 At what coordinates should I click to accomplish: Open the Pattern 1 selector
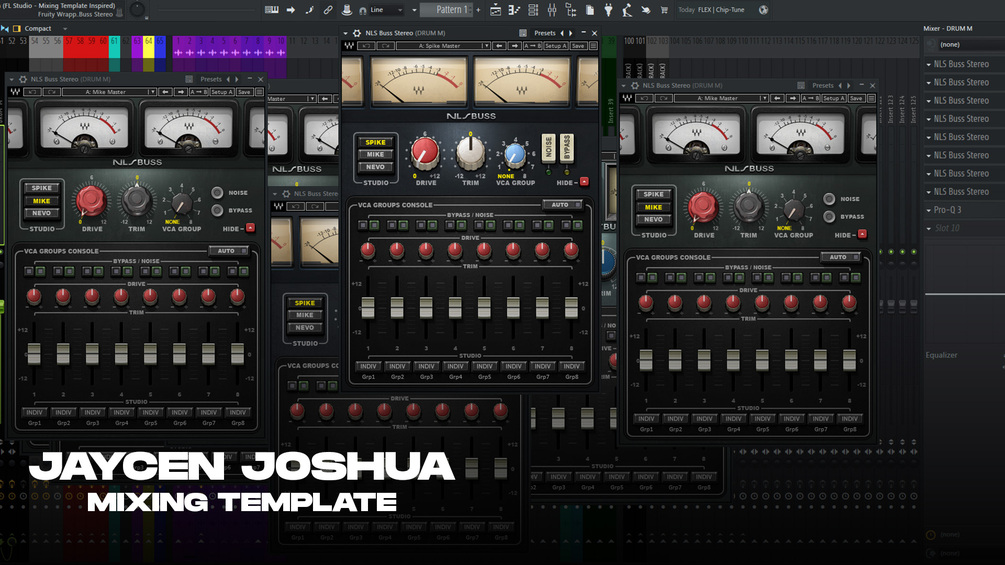pyautogui.click(x=447, y=10)
